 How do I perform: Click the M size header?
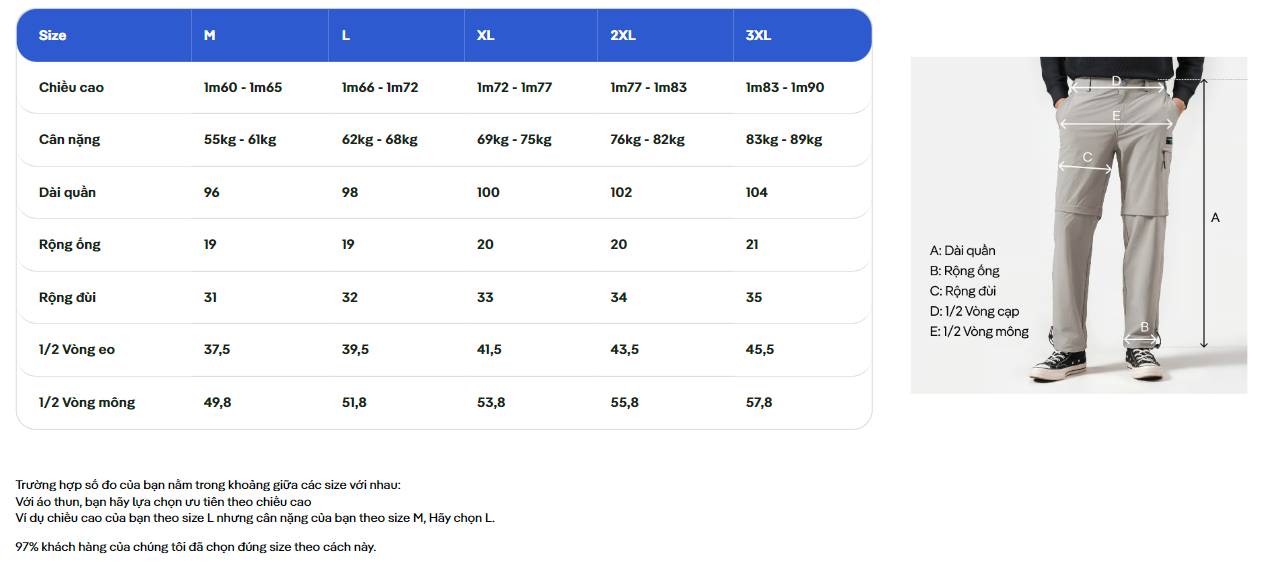[209, 35]
